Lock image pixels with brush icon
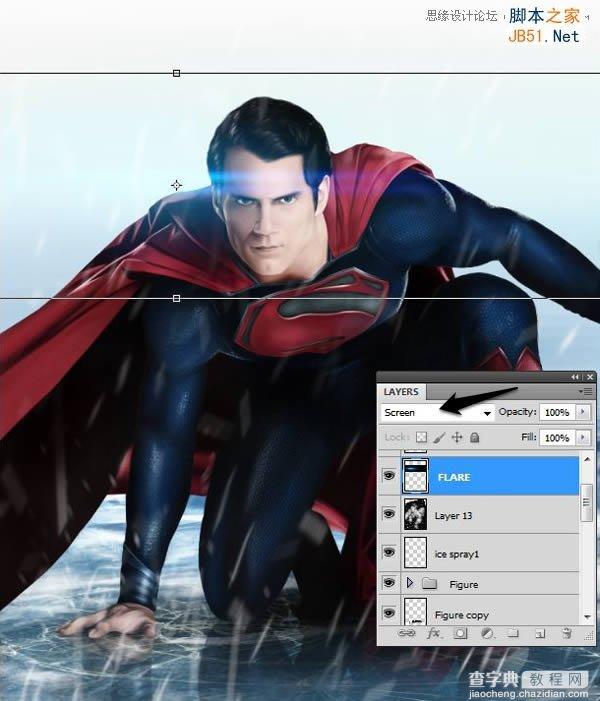 point(439,437)
